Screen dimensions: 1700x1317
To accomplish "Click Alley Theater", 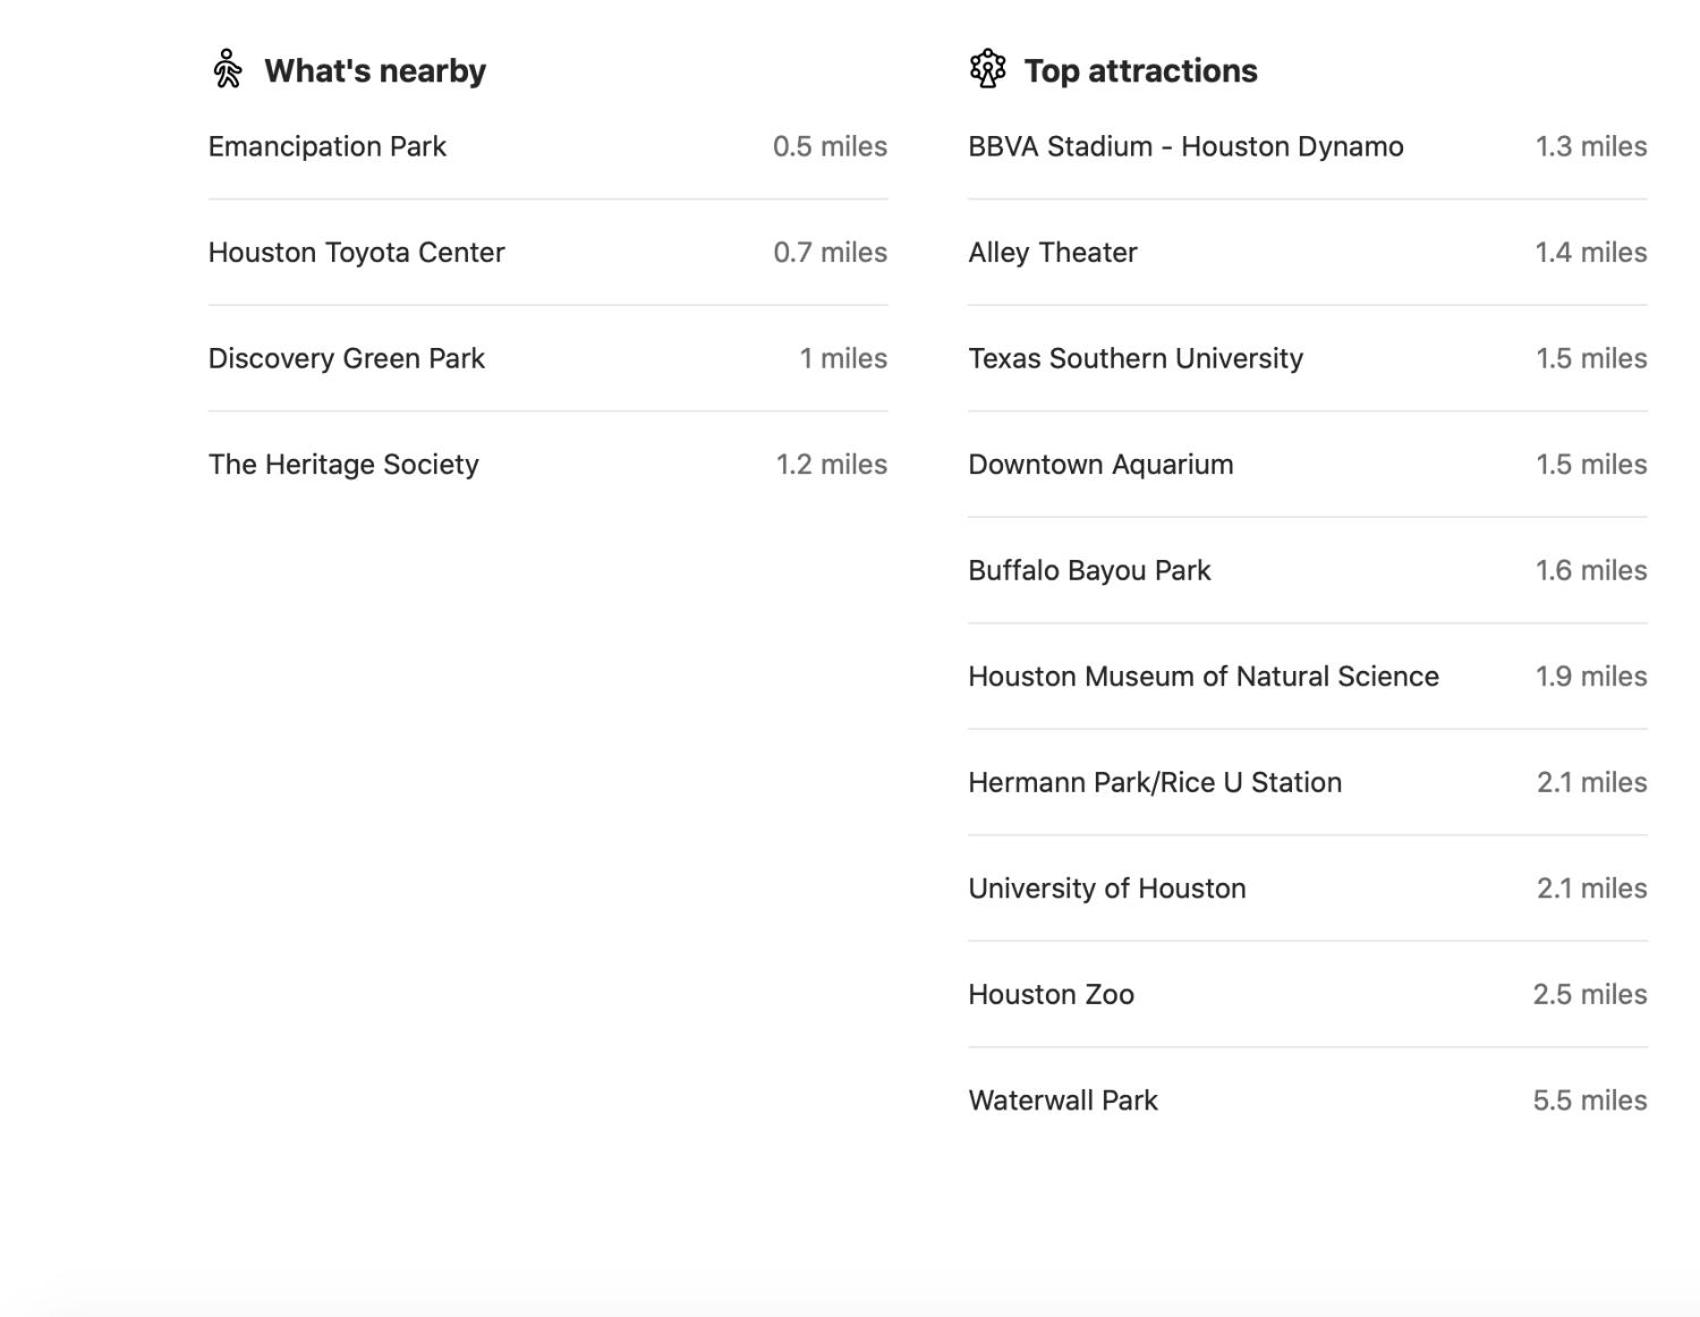I will coord(1053,253).
